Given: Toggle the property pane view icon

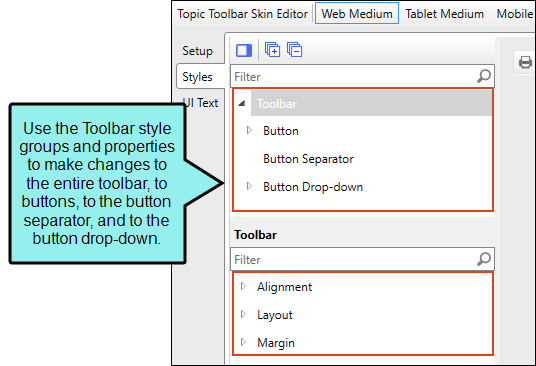Looking at the screenshot, I should 244,51.
